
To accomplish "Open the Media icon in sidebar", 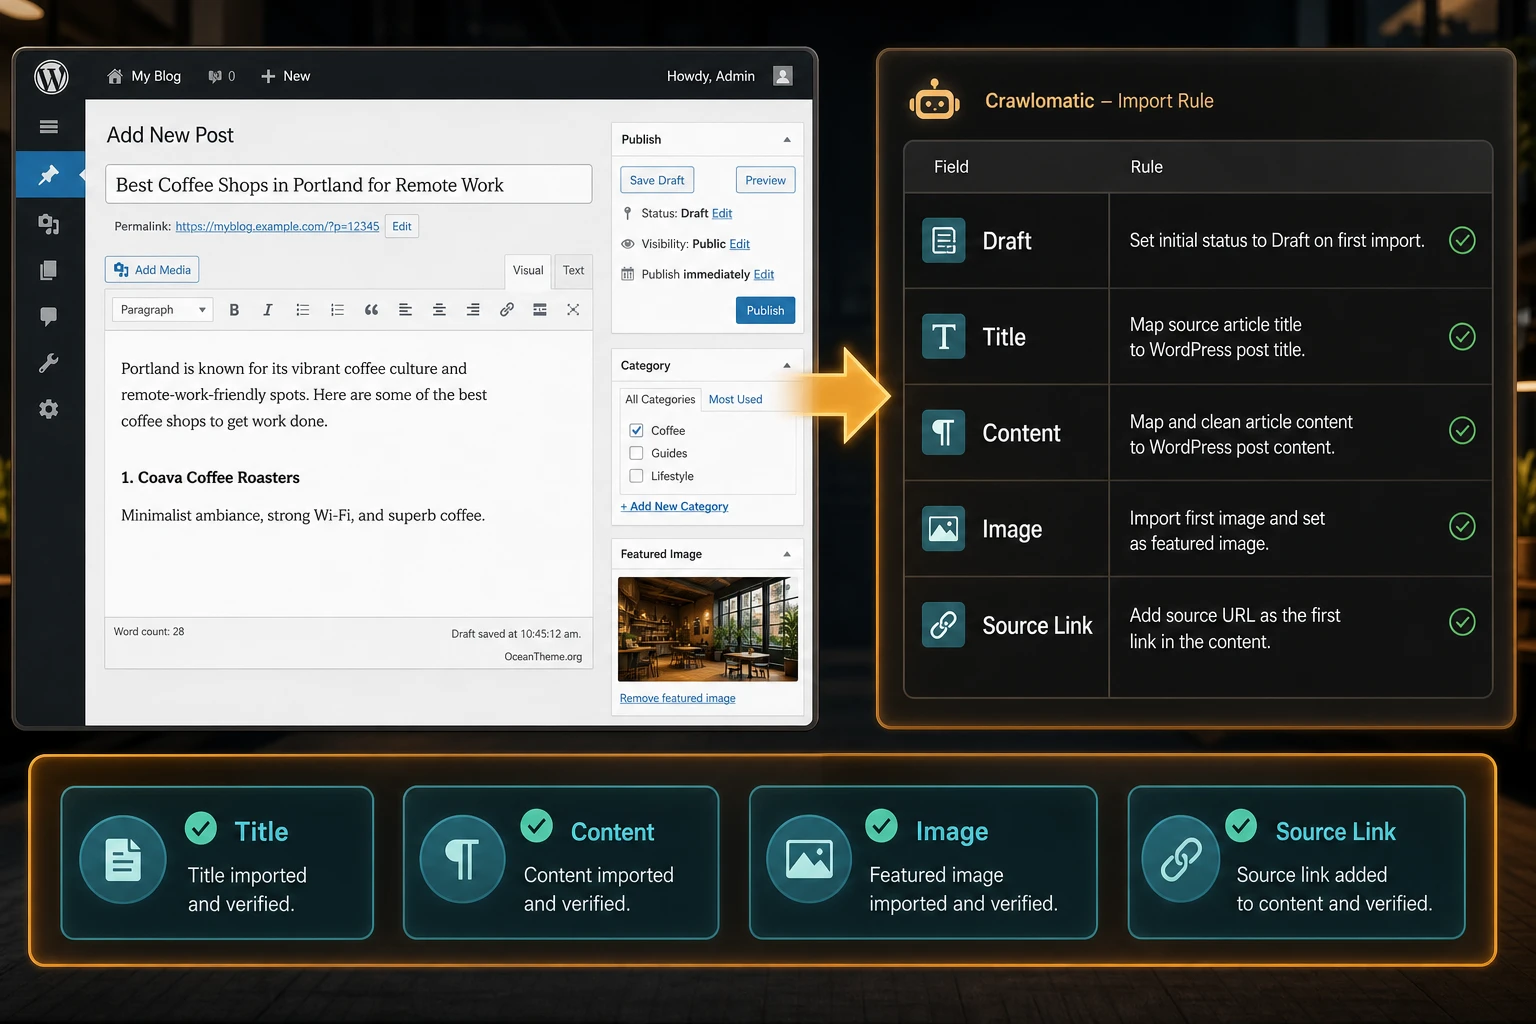I will point(48,224).
